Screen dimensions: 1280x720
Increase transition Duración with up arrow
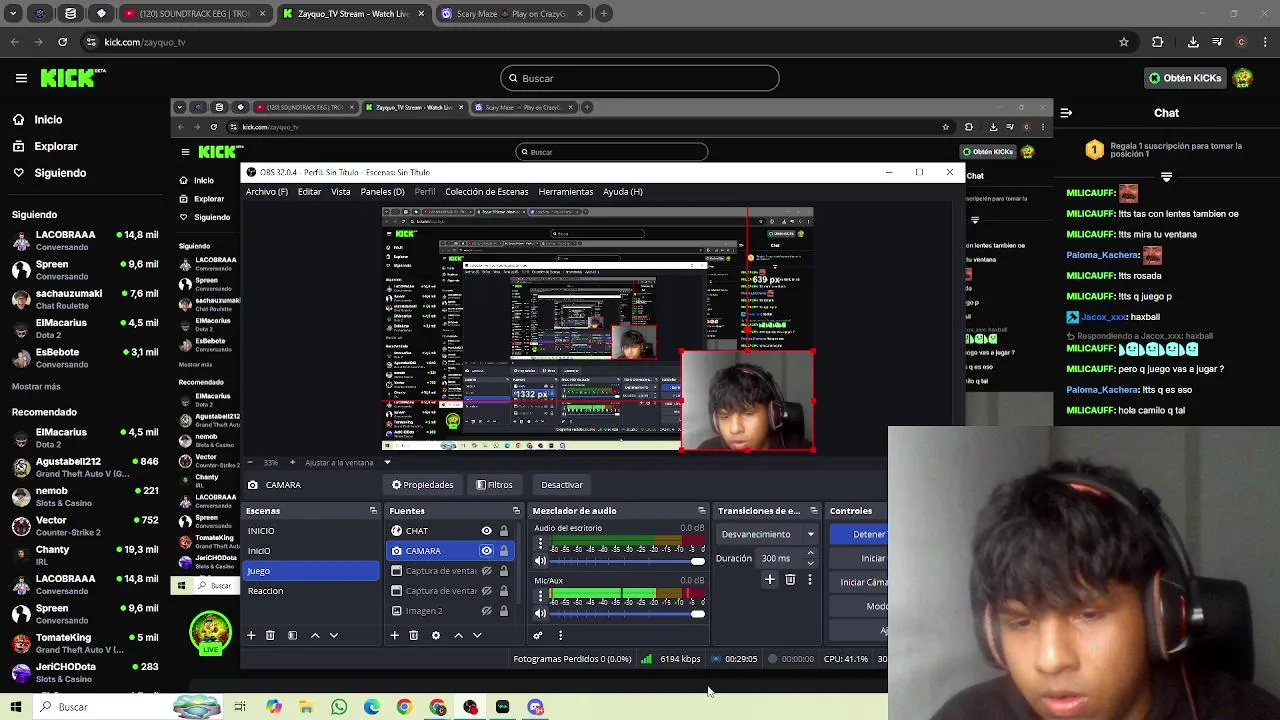pos(810,554)
